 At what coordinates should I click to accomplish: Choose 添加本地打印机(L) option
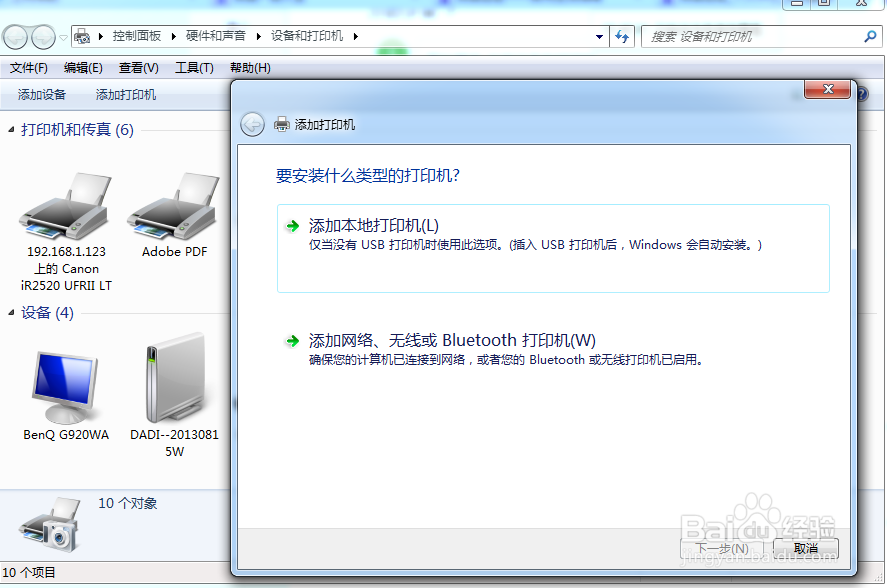pos(553,248)
